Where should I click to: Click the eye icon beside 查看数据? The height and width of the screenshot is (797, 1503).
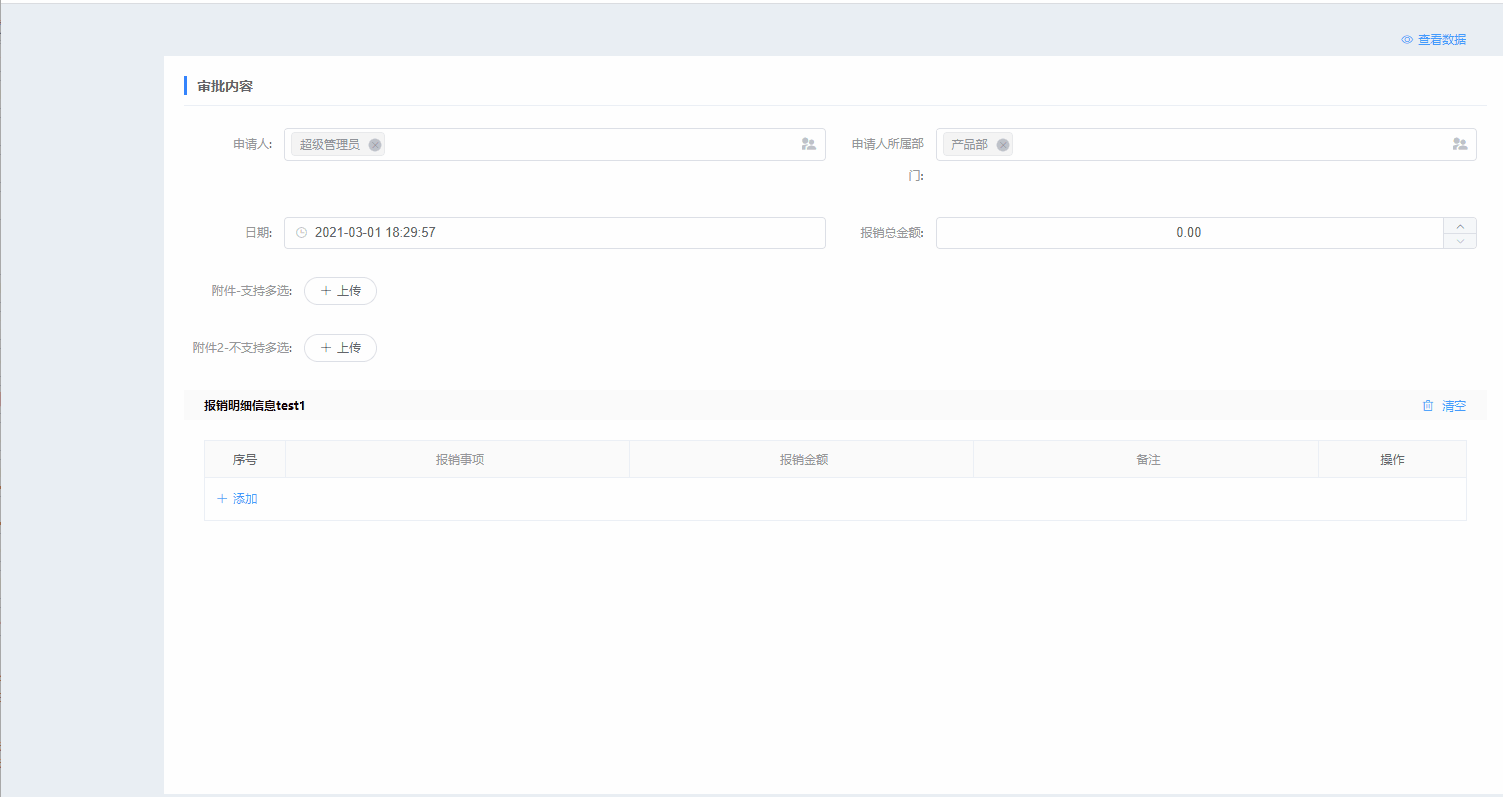(1407, 40)
